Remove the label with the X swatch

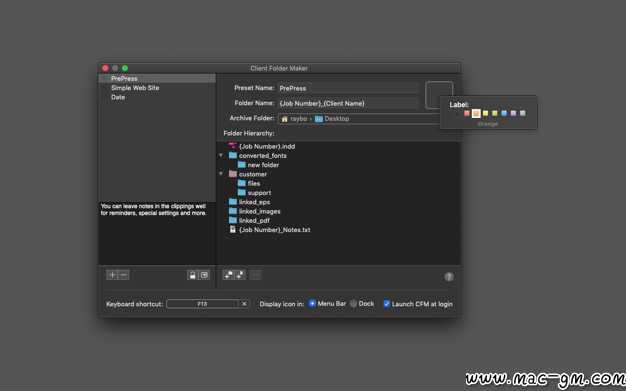pos(457,114)
